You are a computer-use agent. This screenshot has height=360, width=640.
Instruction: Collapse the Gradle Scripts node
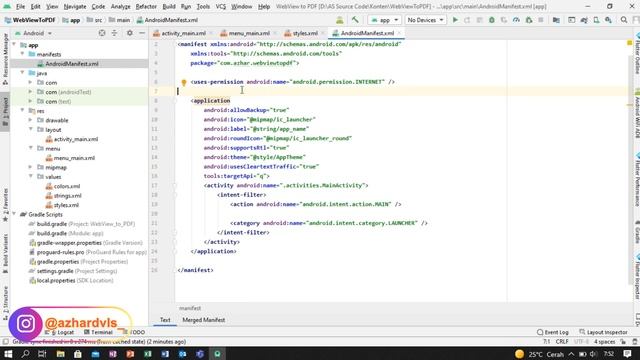coord(15,214)
